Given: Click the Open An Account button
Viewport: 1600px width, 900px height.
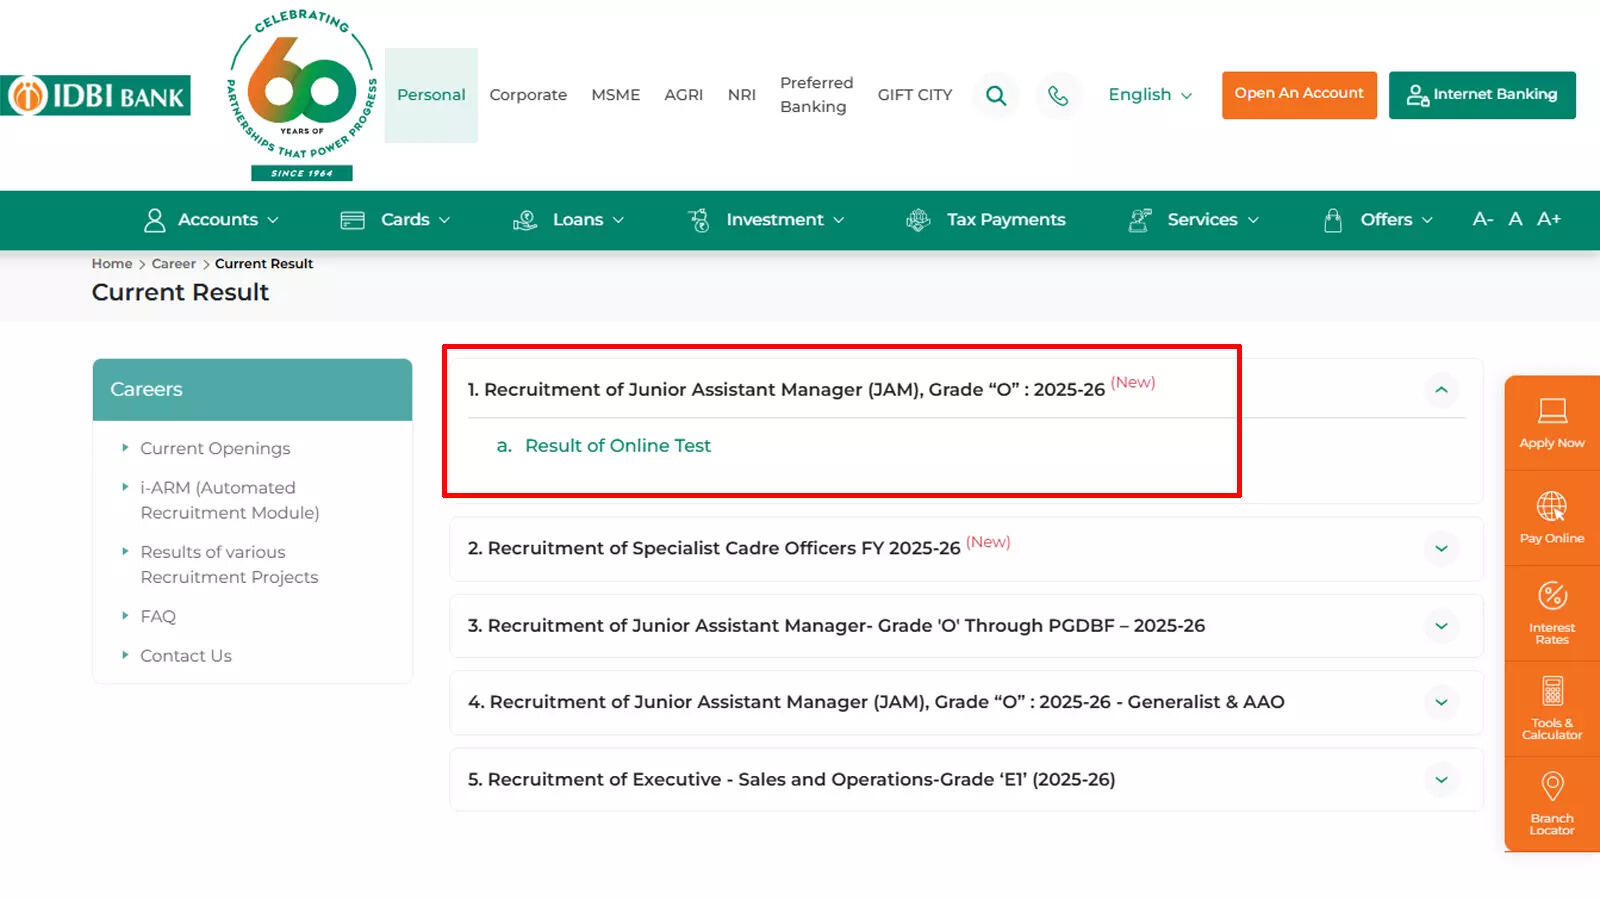Looking at the screenshot, I should (x=1299, y=95).
